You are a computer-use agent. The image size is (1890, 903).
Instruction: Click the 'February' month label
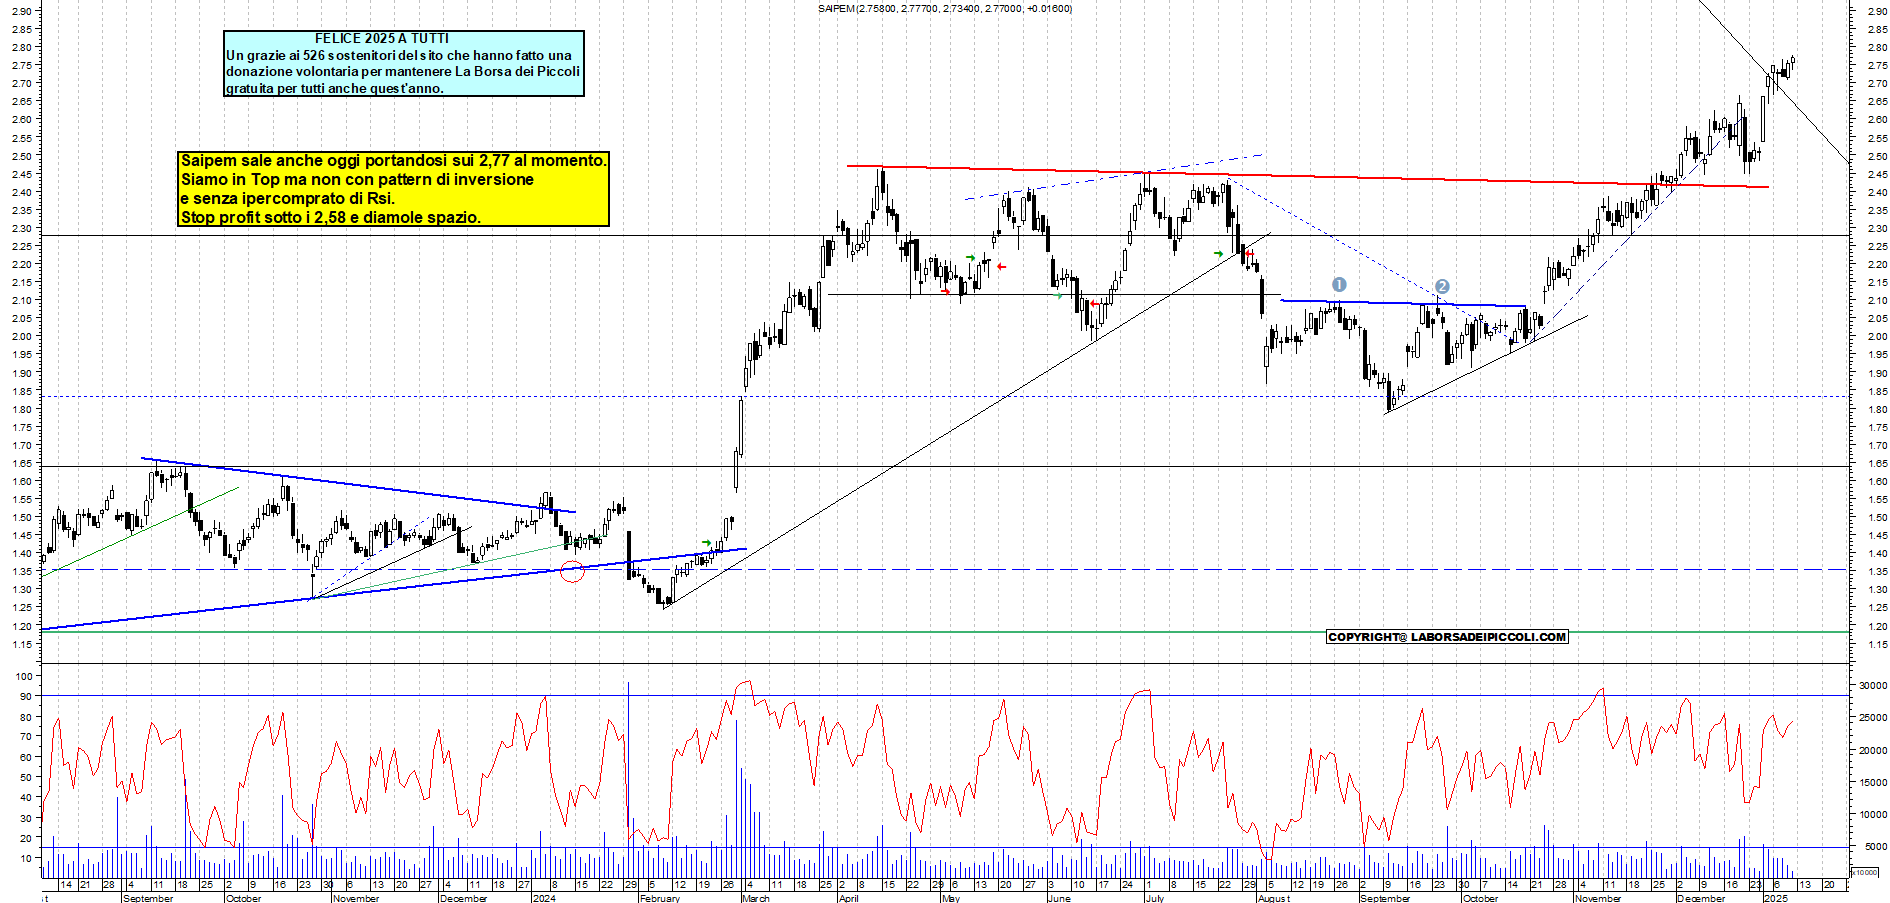click(659, 897)
